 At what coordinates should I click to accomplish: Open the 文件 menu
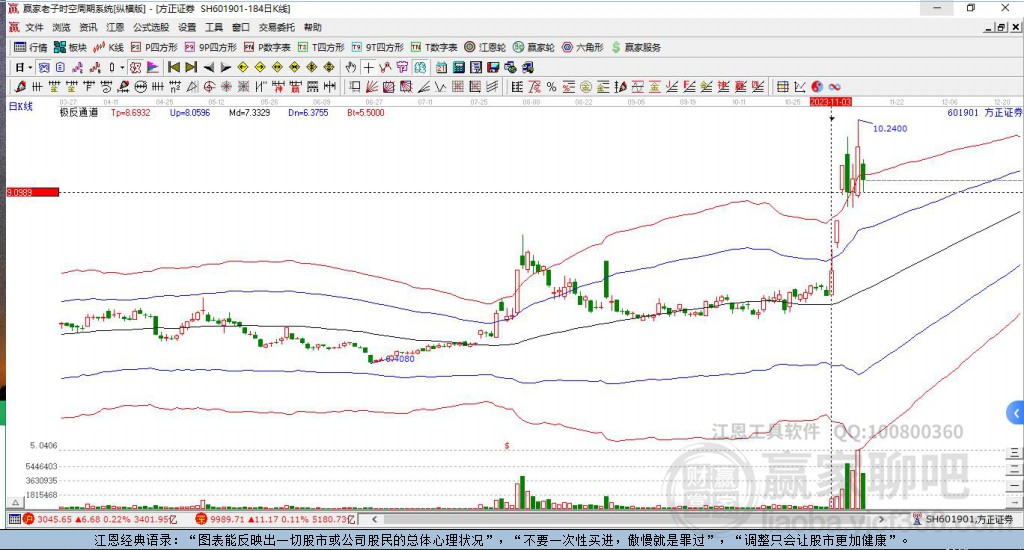point(34,27)
